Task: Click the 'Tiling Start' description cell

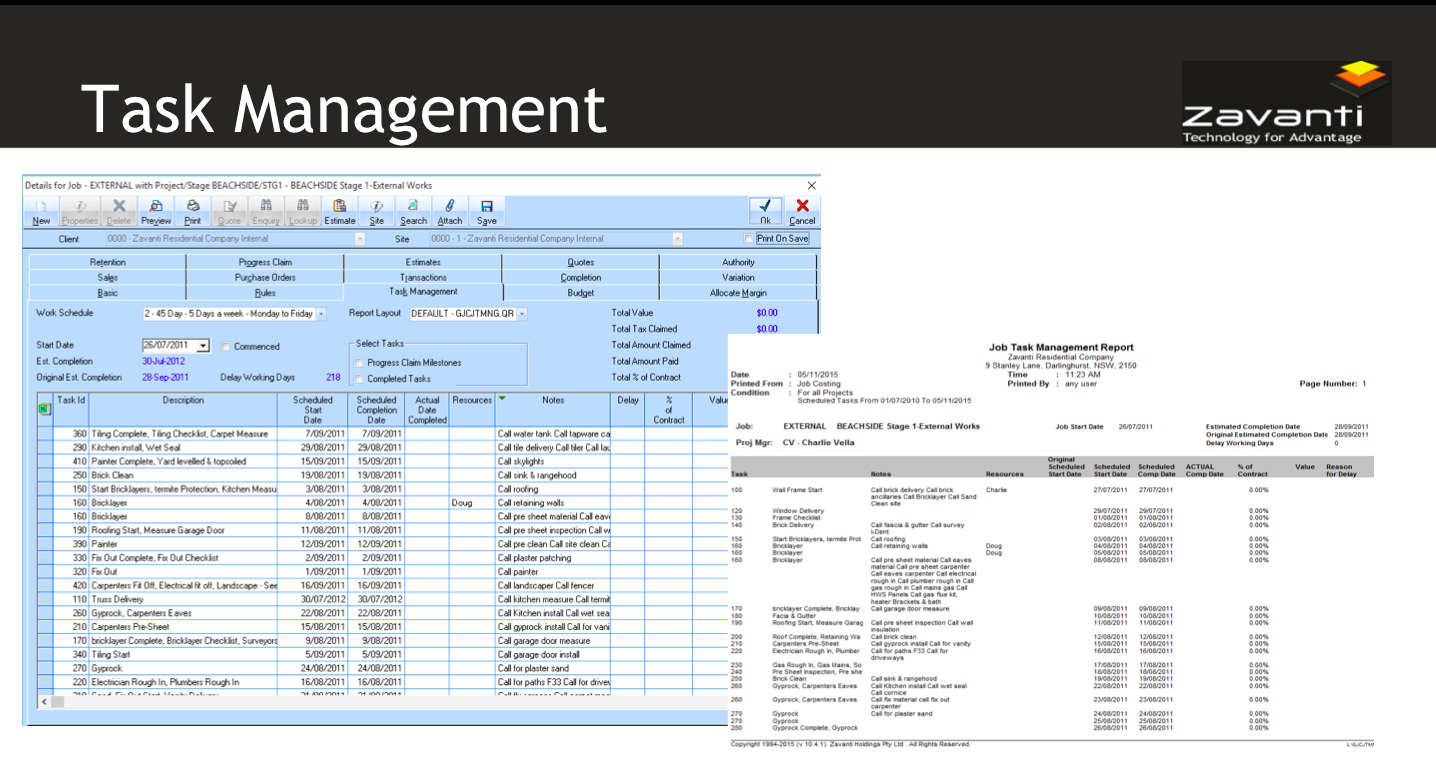Action: [x=183, y=655]
